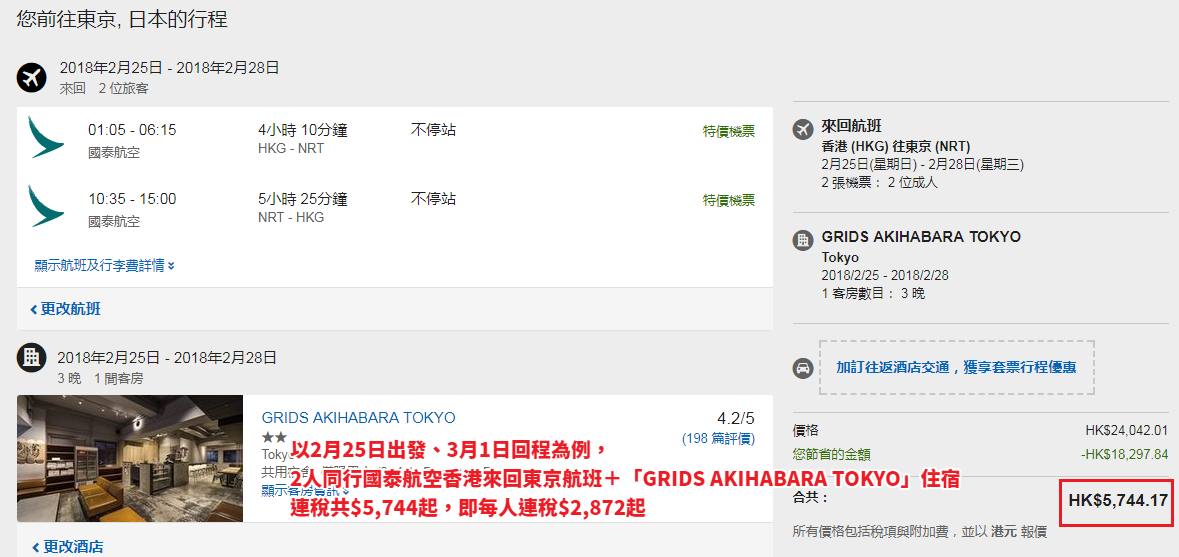Image resolution: width=1179 pixels, height=557 pixels.
Task: Click the hotel building icon beside the stay dates
Action: [32, 357]
